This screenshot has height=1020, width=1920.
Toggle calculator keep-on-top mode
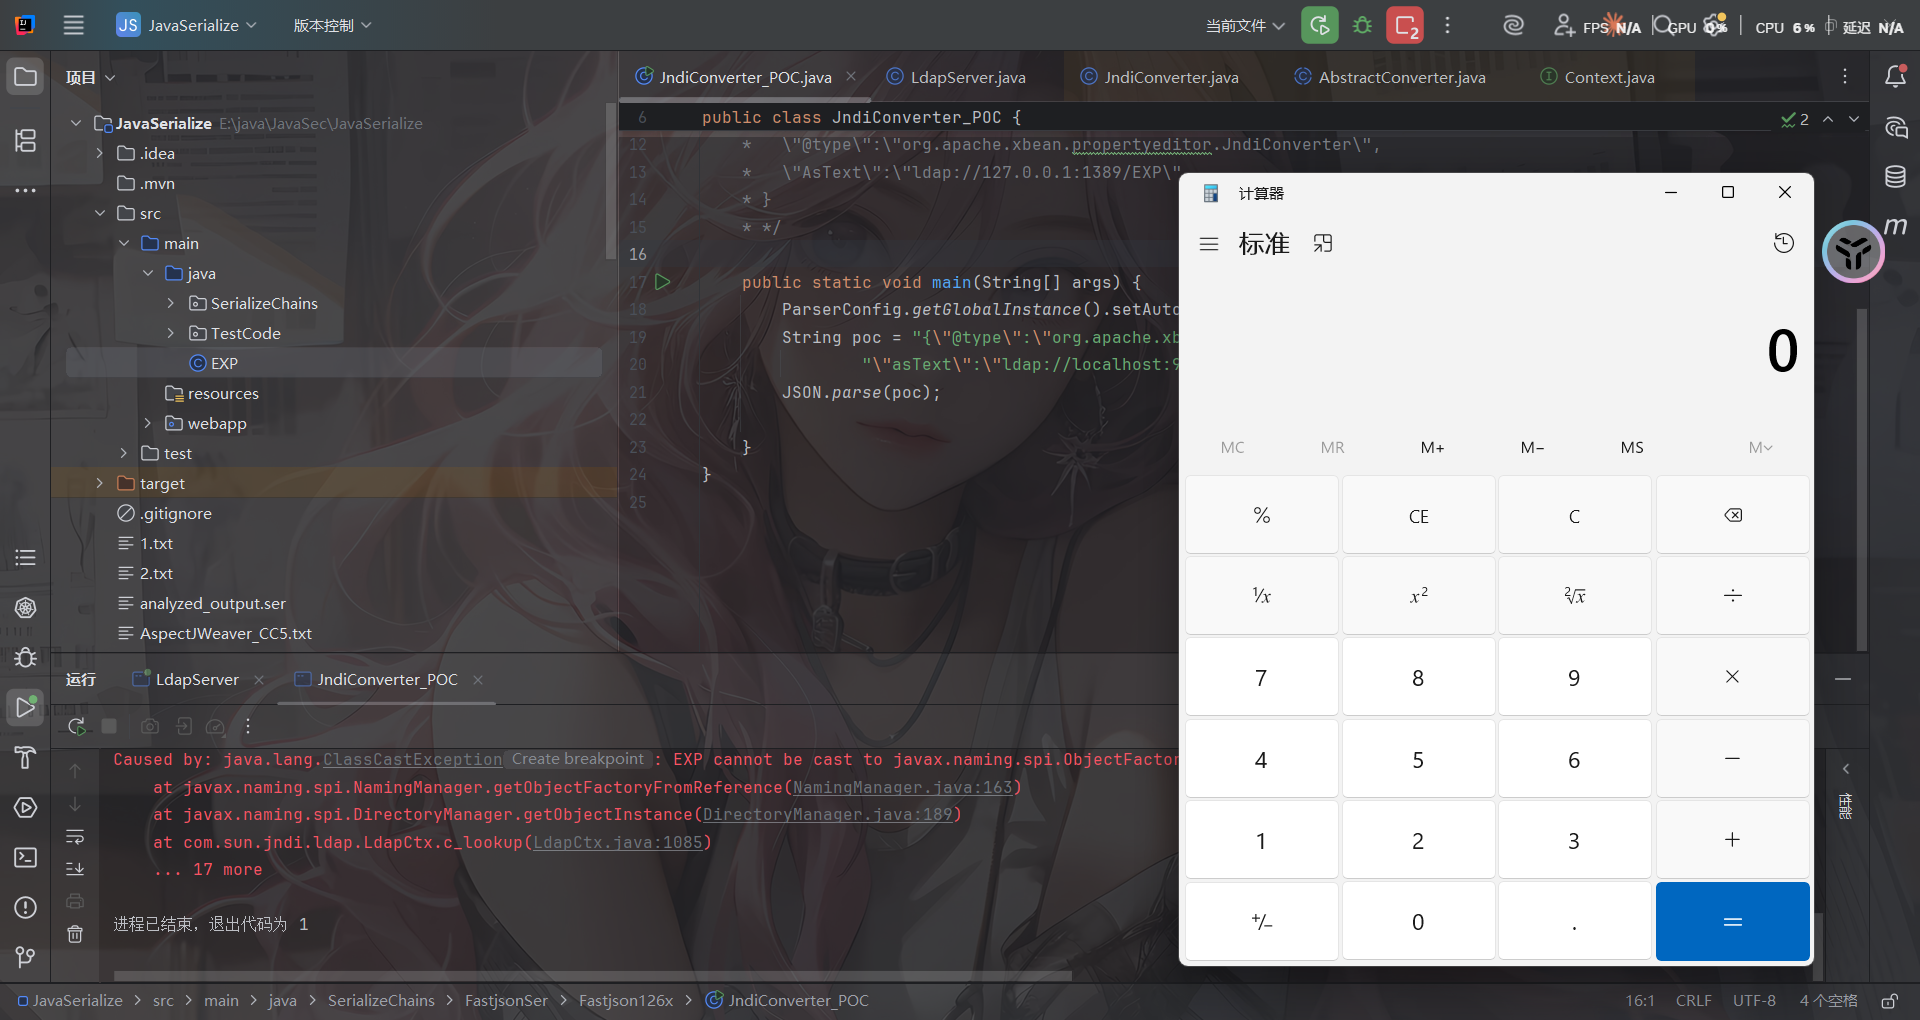1323,243
